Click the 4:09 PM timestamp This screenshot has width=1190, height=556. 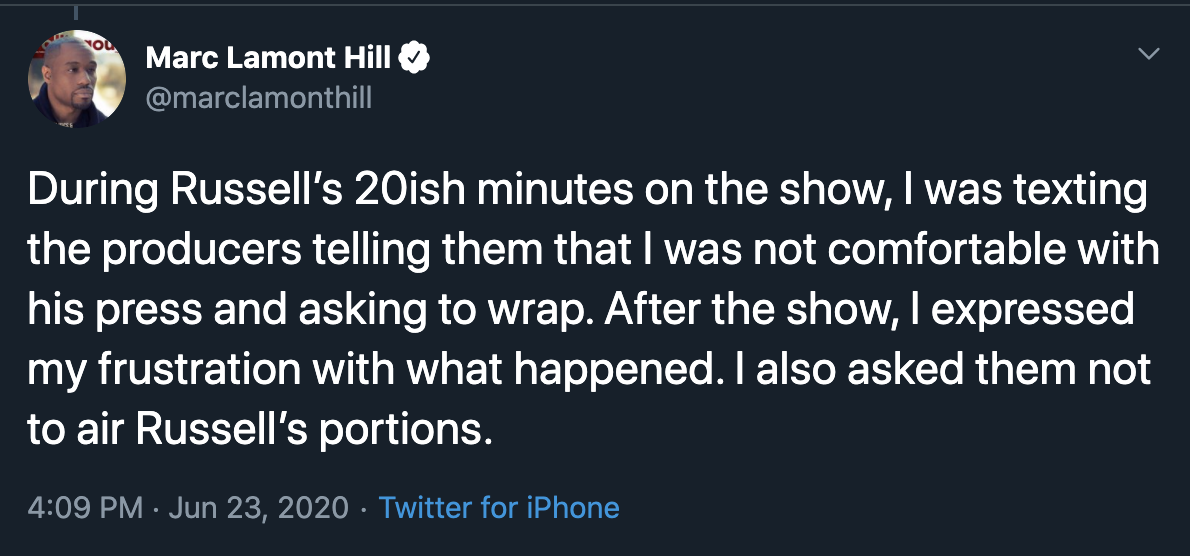[86, 507]
